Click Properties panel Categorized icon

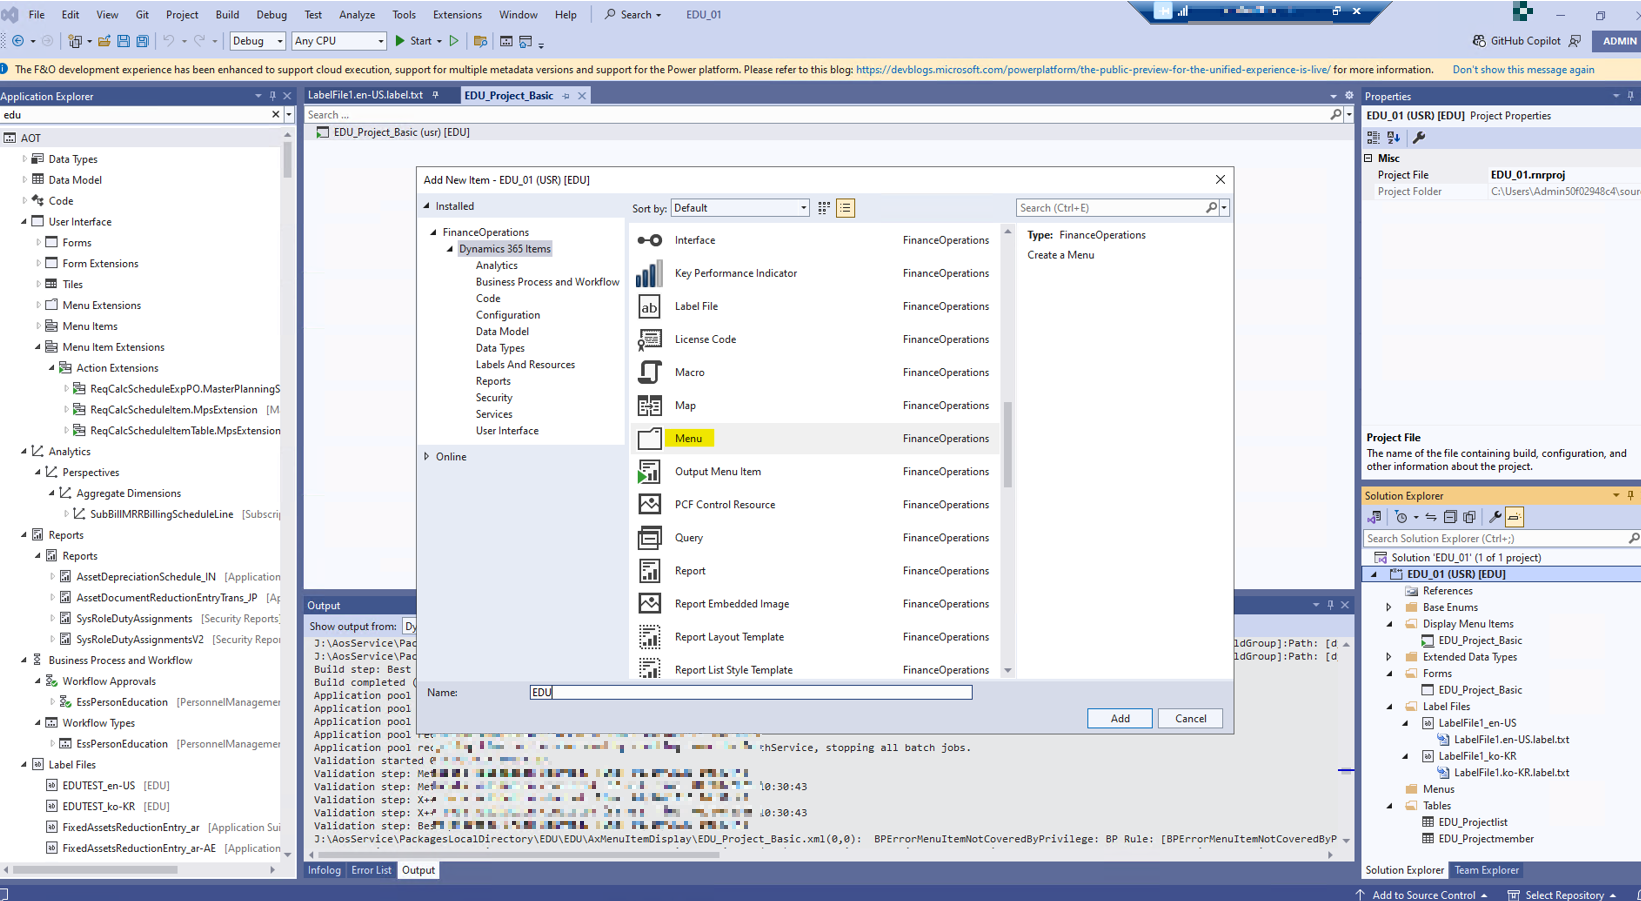tap(1374, 137)
